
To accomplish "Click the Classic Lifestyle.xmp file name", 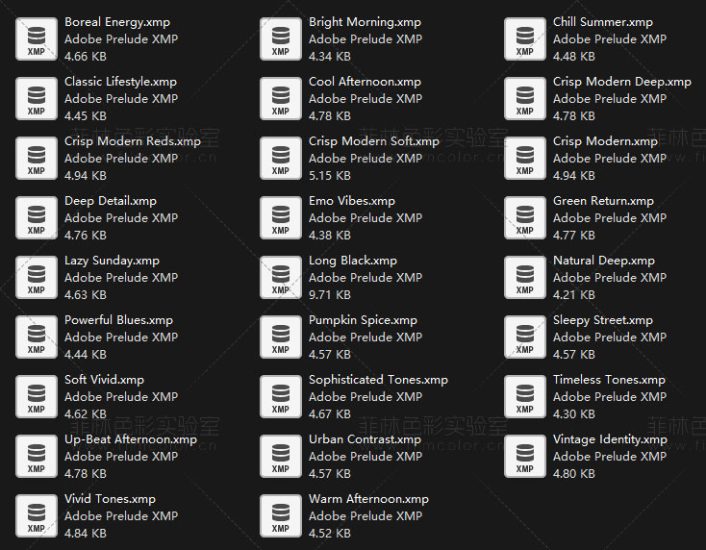I will (x=120, y=81).
